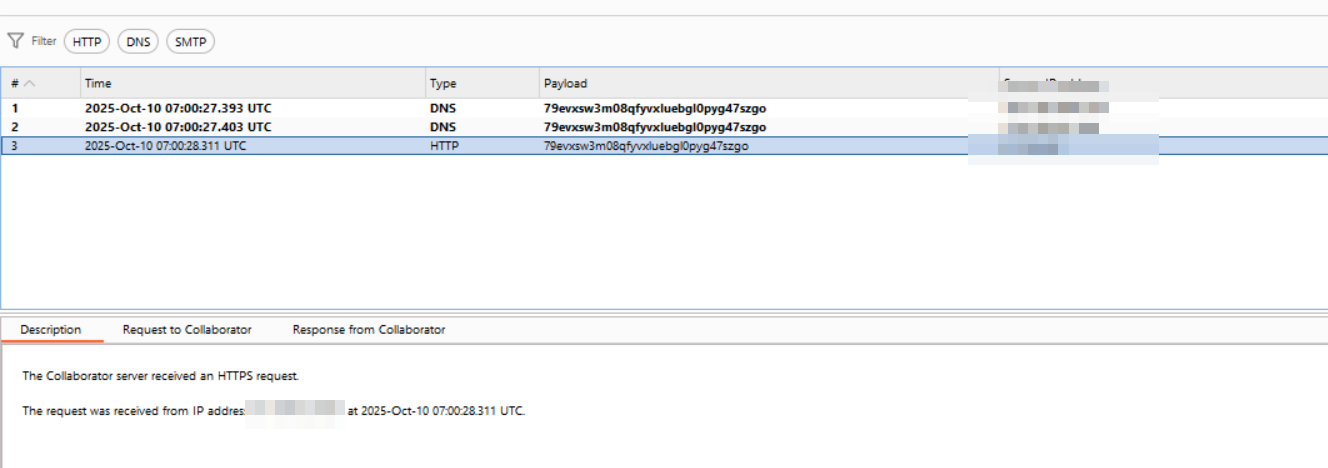Image resolution: width=1328 pixels, height=468 pixels.
Task: Select interaction row number 2
Action: [x=664, y=127]
